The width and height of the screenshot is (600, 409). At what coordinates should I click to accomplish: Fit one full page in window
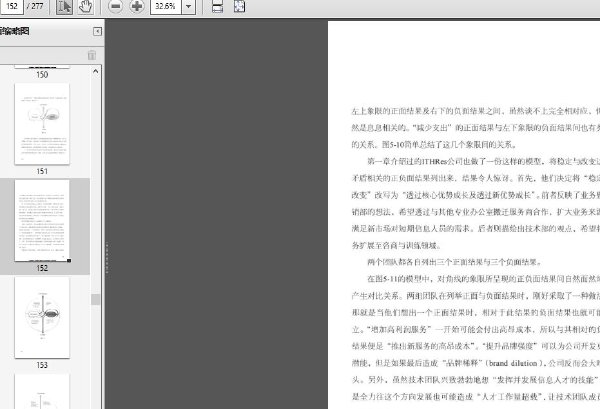click(x=240, y=7)
